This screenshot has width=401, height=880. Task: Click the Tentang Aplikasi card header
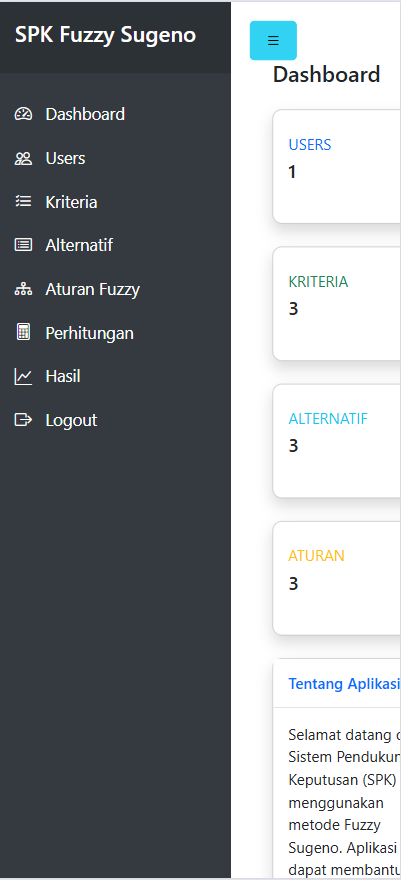click(x=337, y=684)
